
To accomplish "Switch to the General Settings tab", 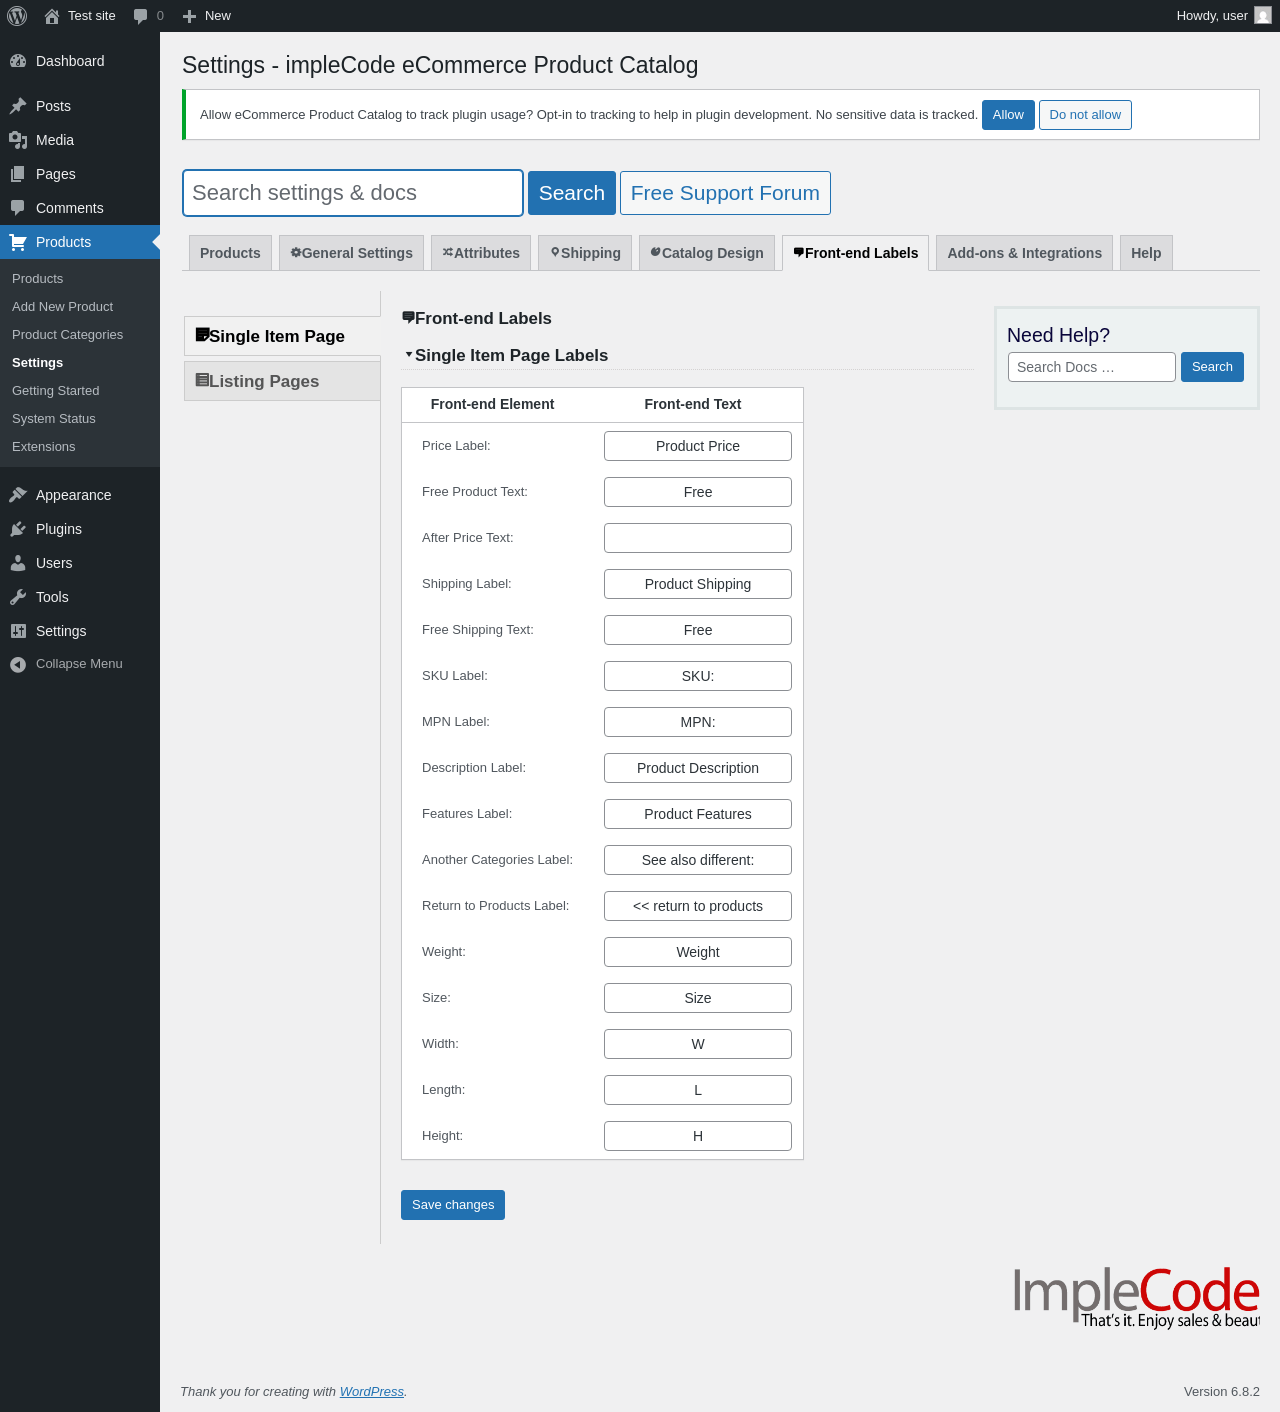I will 352,253.
